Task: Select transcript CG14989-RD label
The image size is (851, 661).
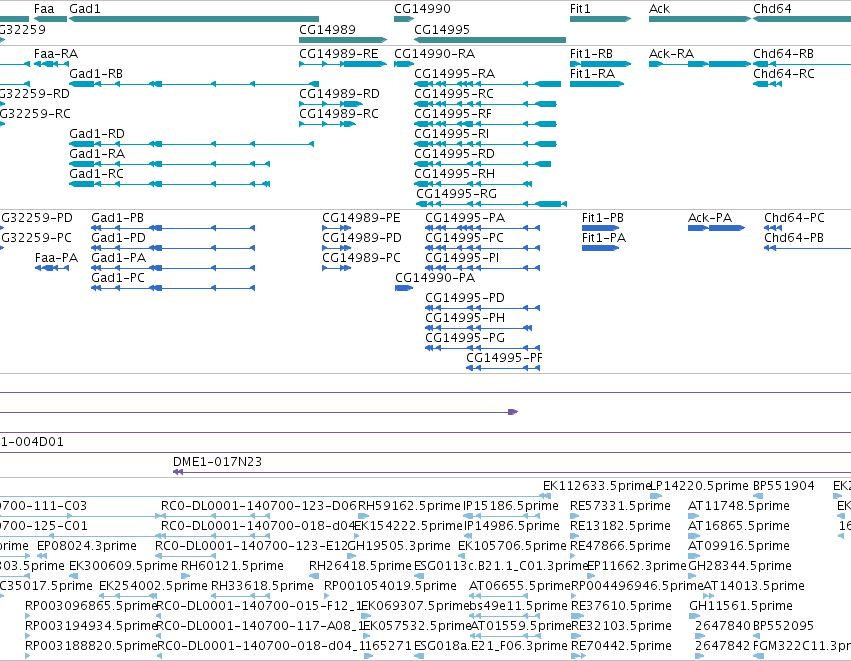Action: point(339,94)
